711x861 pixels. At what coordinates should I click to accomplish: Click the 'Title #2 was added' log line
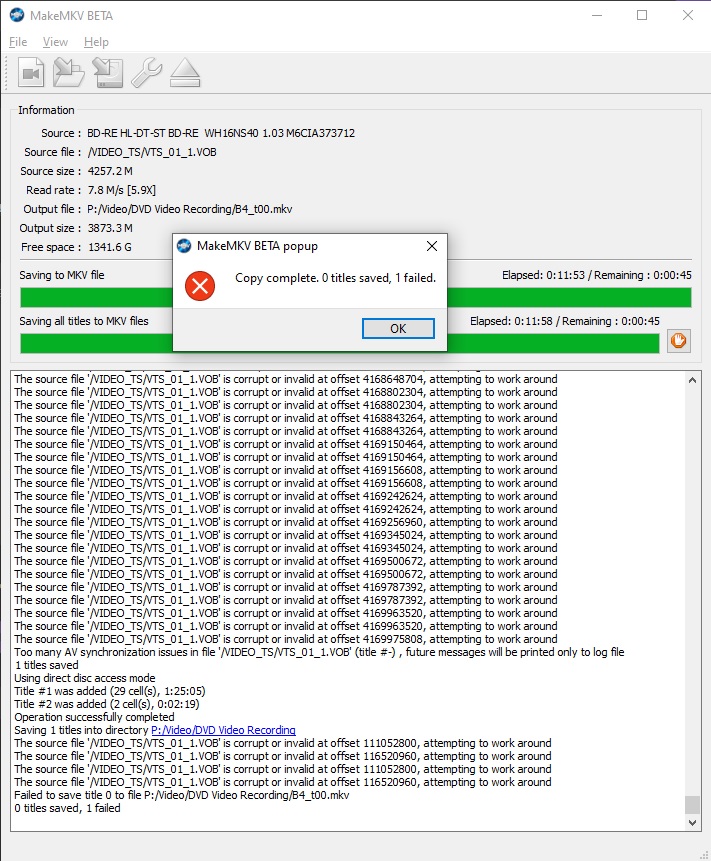pyautogui.click(x=107, y=704)
